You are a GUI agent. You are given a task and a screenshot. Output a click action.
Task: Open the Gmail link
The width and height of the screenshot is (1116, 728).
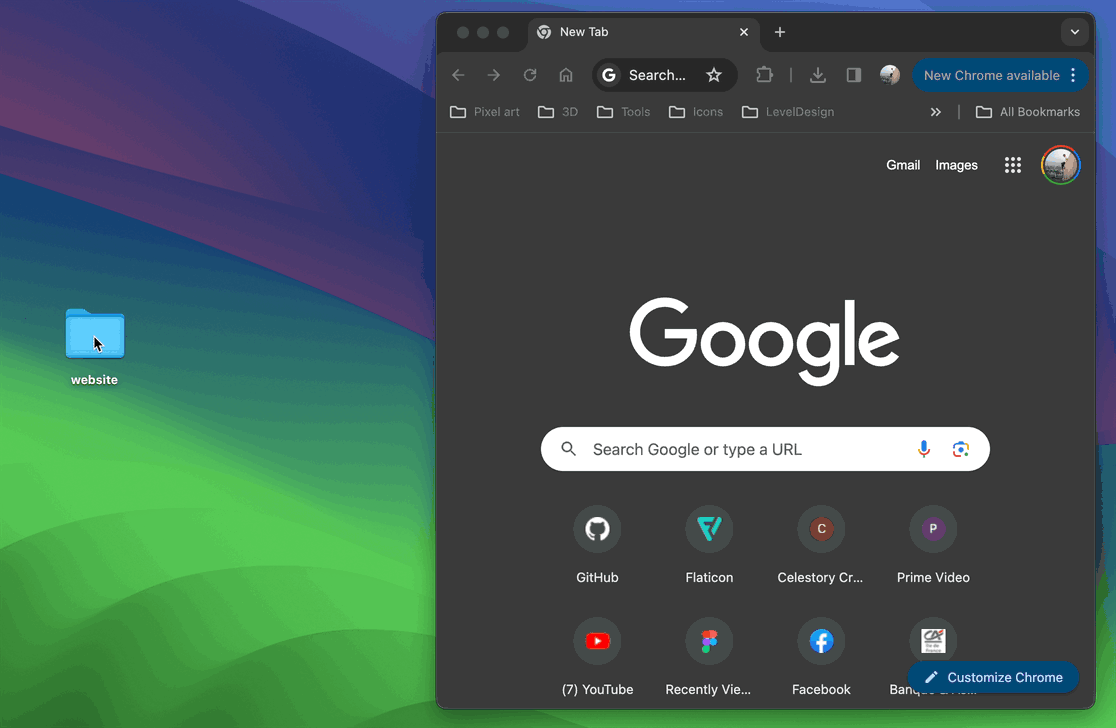coord(903,165)
